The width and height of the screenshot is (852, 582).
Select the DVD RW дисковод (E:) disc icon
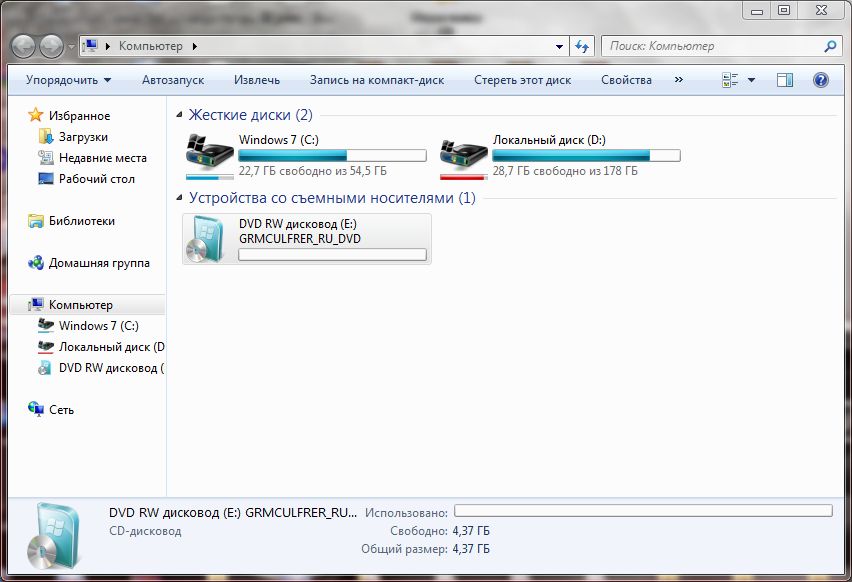(206, 239)
